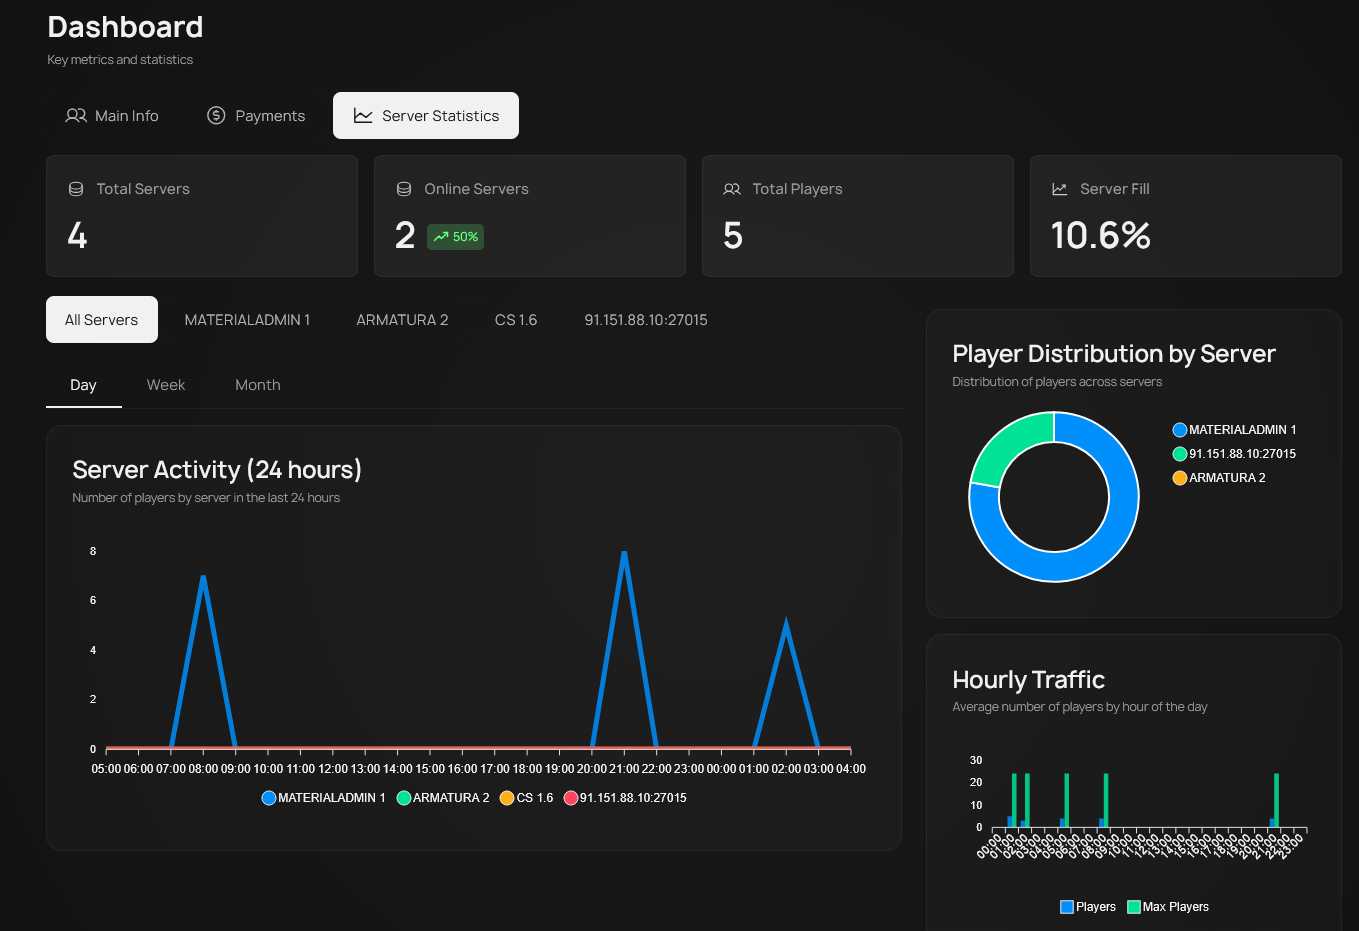Click the server icon on Total Servers card

click(75, 188)
